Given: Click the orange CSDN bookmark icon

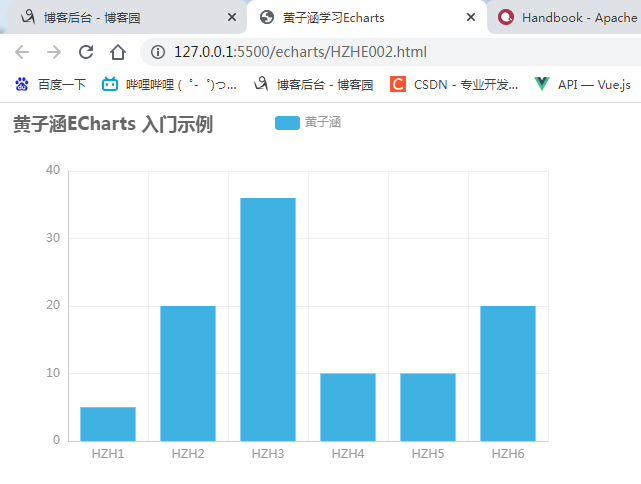Looking at the screenshot, I should click(x=398, y=85).
